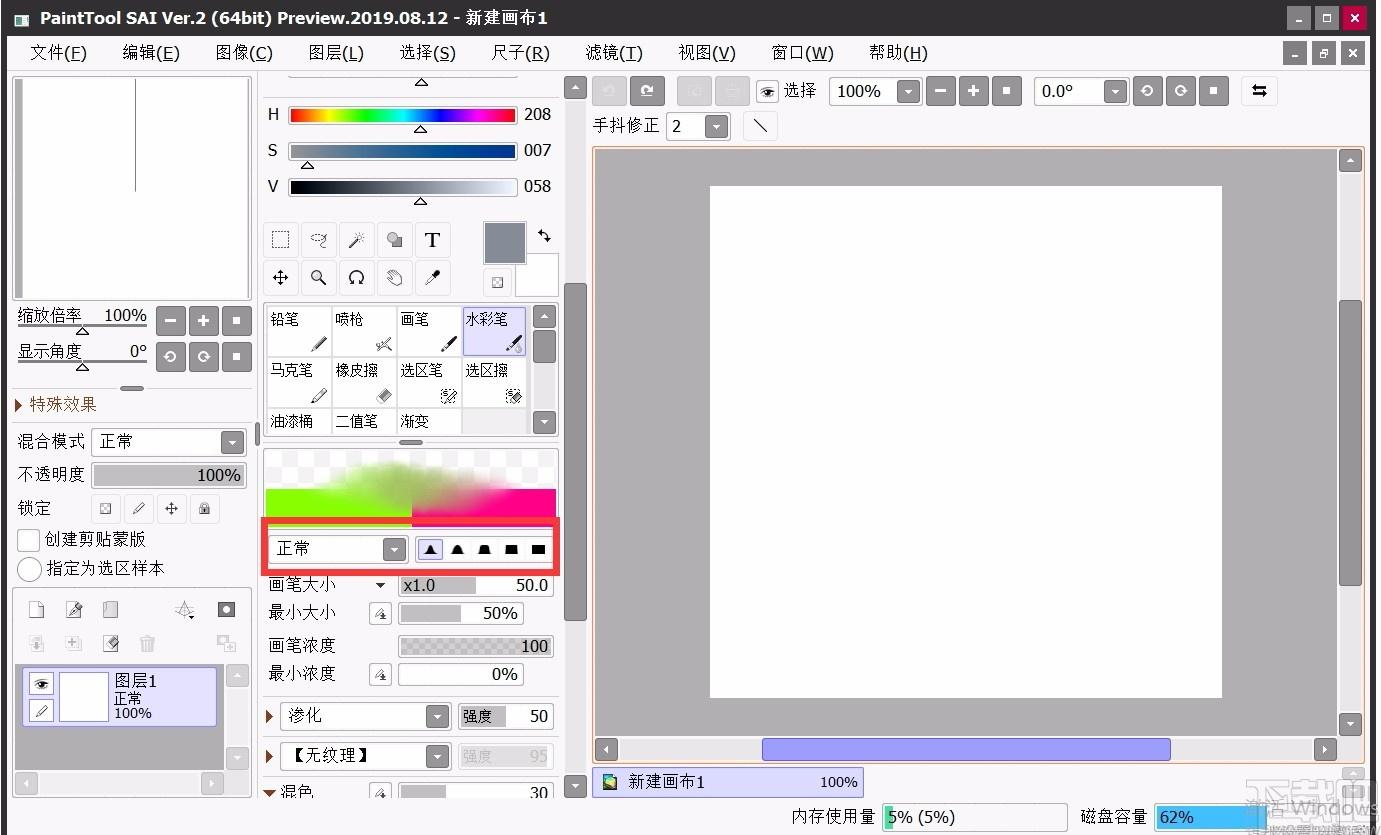Choose the 橡皮擦 eraser tool

point(364,382)
